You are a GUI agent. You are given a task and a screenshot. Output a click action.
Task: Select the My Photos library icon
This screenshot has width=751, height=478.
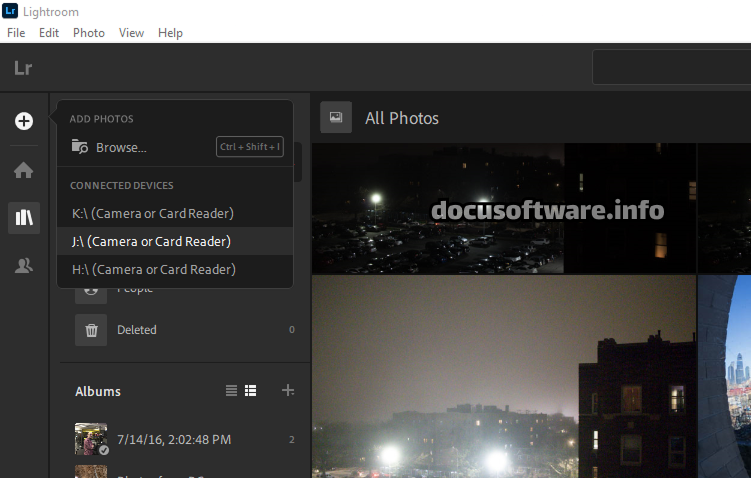click(x=24, y=218)
